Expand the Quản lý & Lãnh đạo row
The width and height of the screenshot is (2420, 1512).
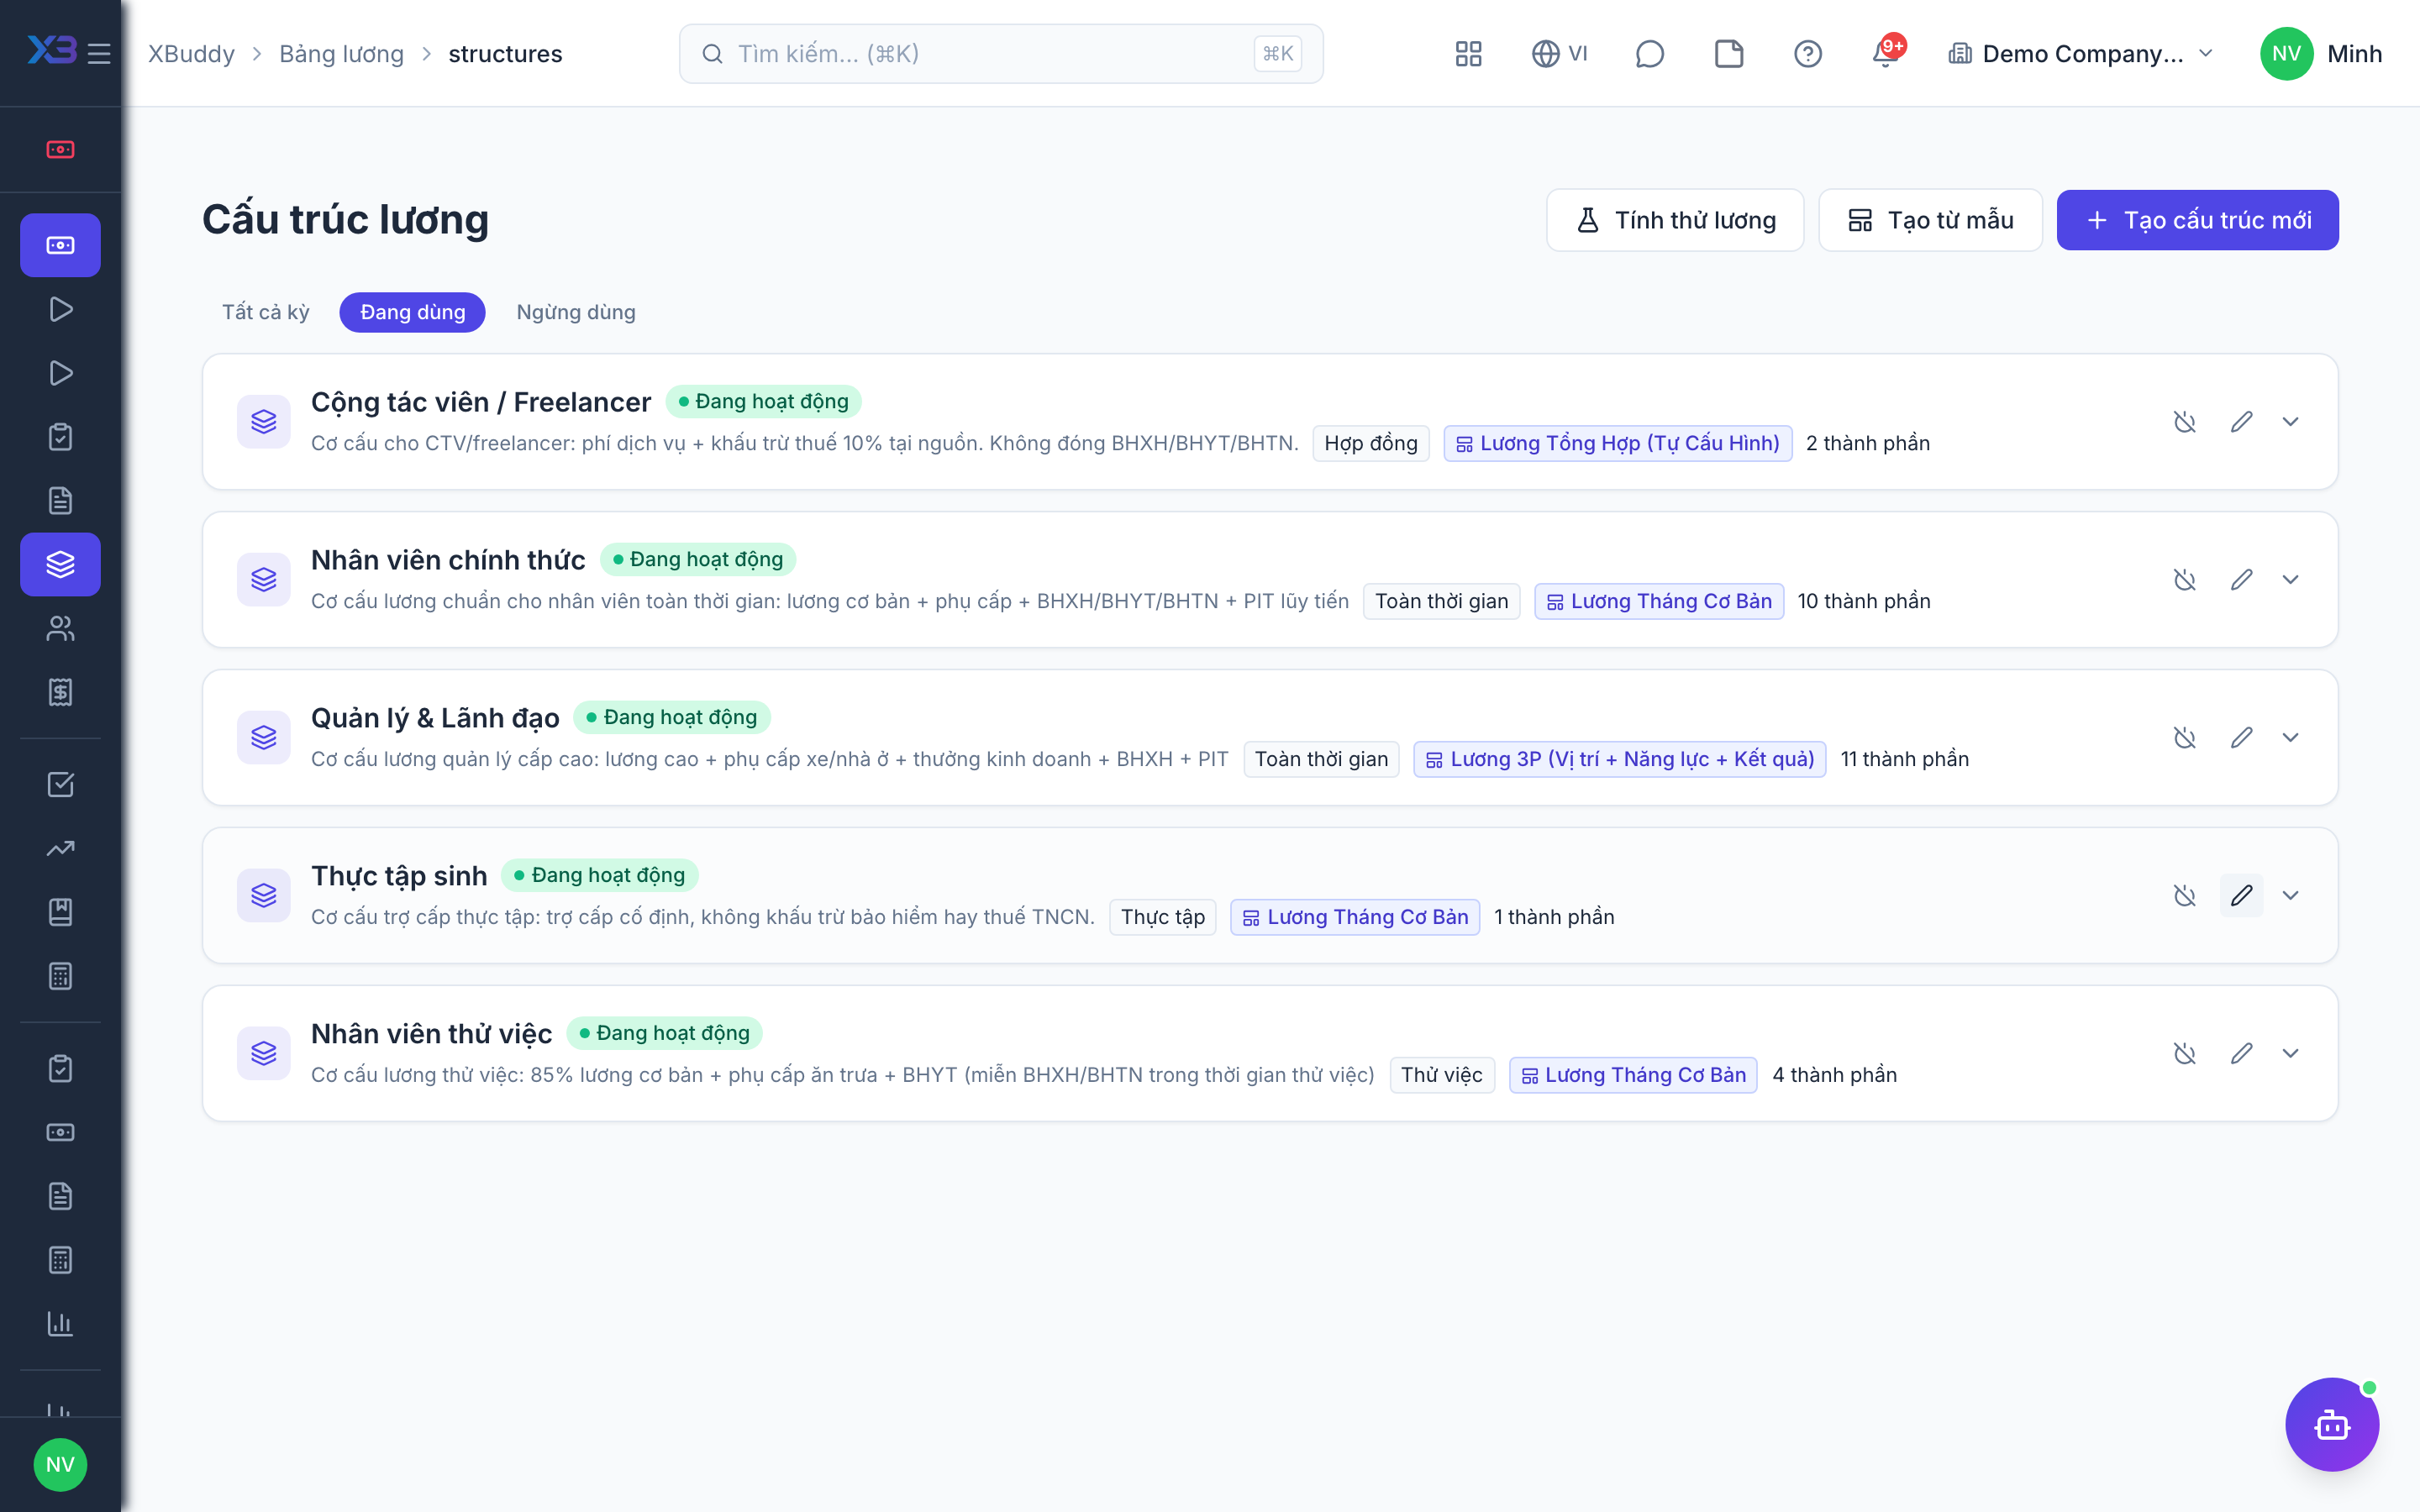click(x=2290, y=738)
